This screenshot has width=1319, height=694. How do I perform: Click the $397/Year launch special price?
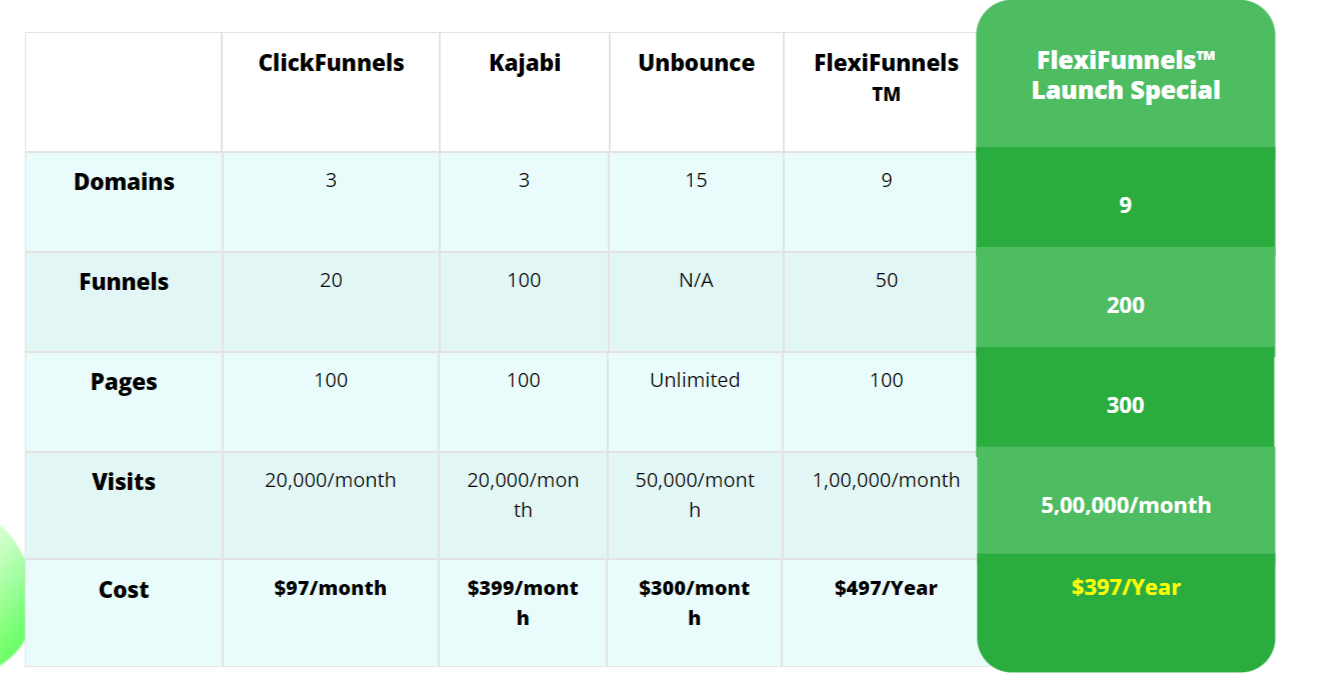[1126, 587]
